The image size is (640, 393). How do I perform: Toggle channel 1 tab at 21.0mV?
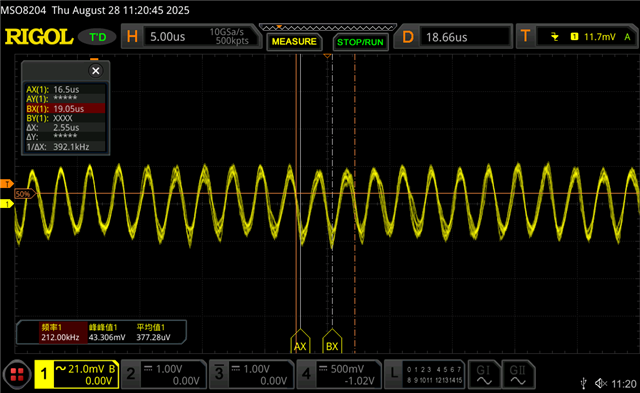click(x=77, y=374)
